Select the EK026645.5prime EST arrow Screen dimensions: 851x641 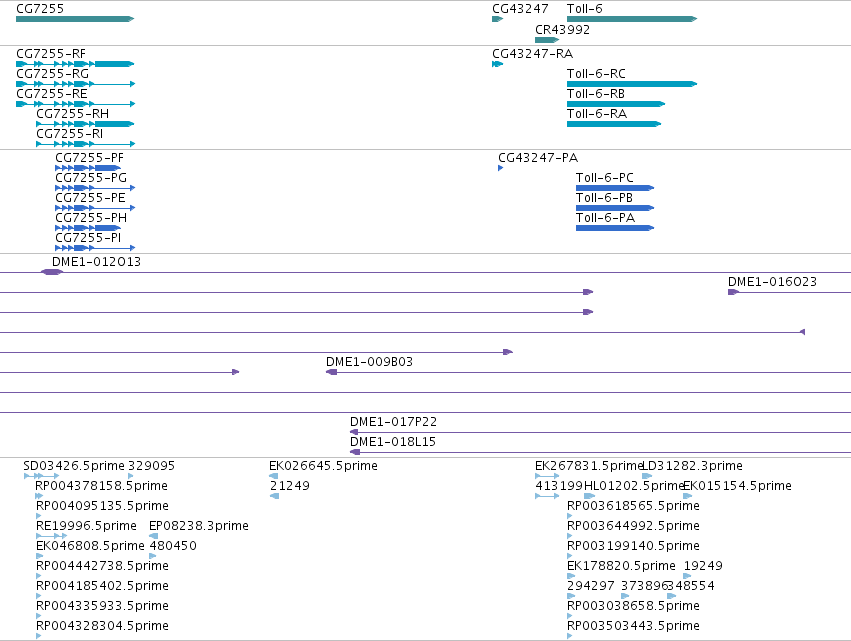coord(274,477)
